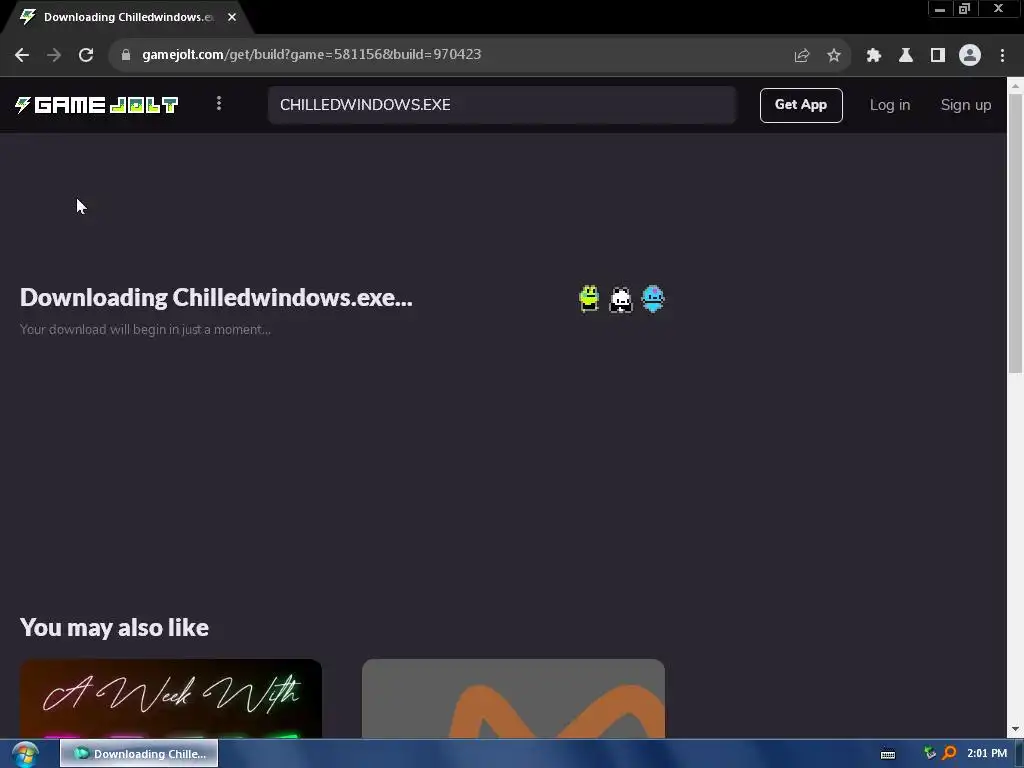Click the on-screen keyboard tray icon
The height and width of the screenshot is (768, 1024).
click(888, 754)
